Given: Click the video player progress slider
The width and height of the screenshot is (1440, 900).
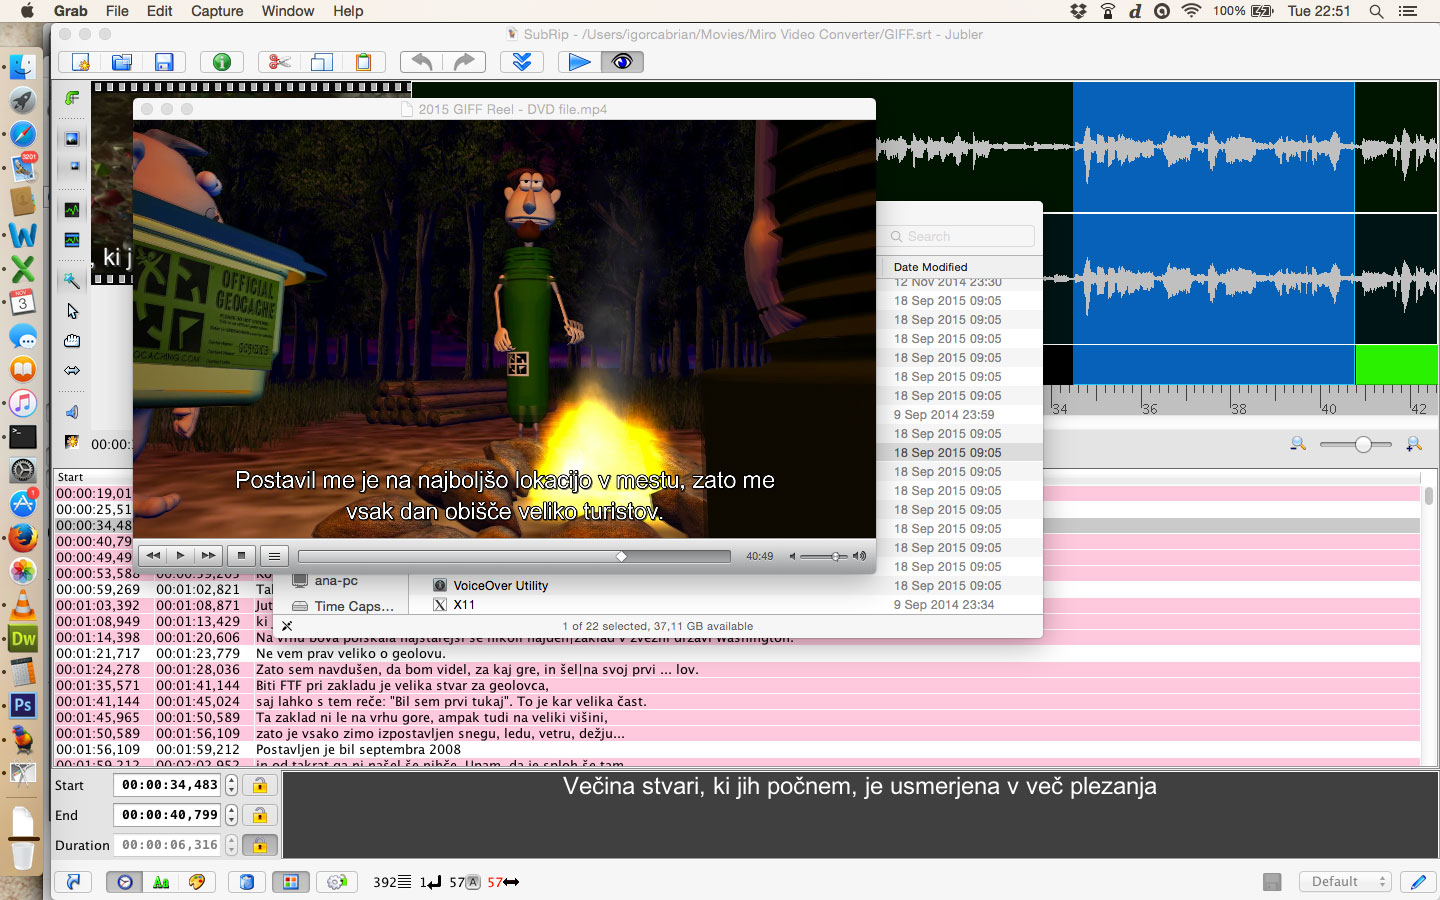Looking at the screenshot, I should tap(514, 556).
